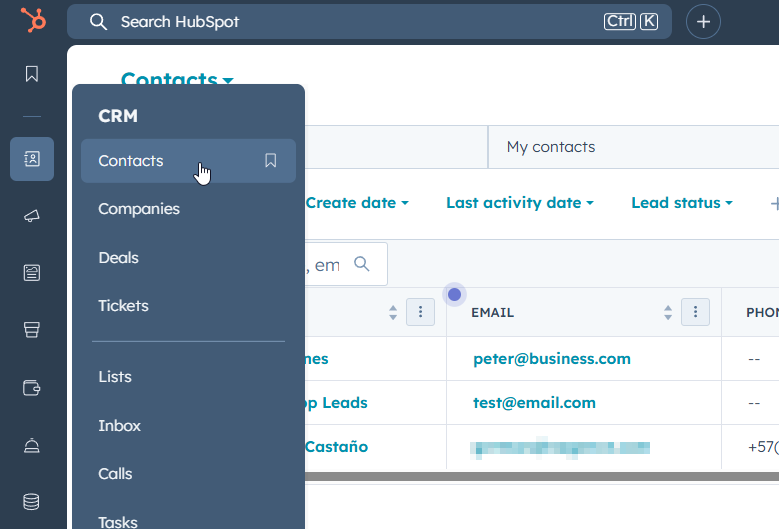The image size is (779, 529).
Task: Open the peter@business.com email link
Action: point(551,359)
